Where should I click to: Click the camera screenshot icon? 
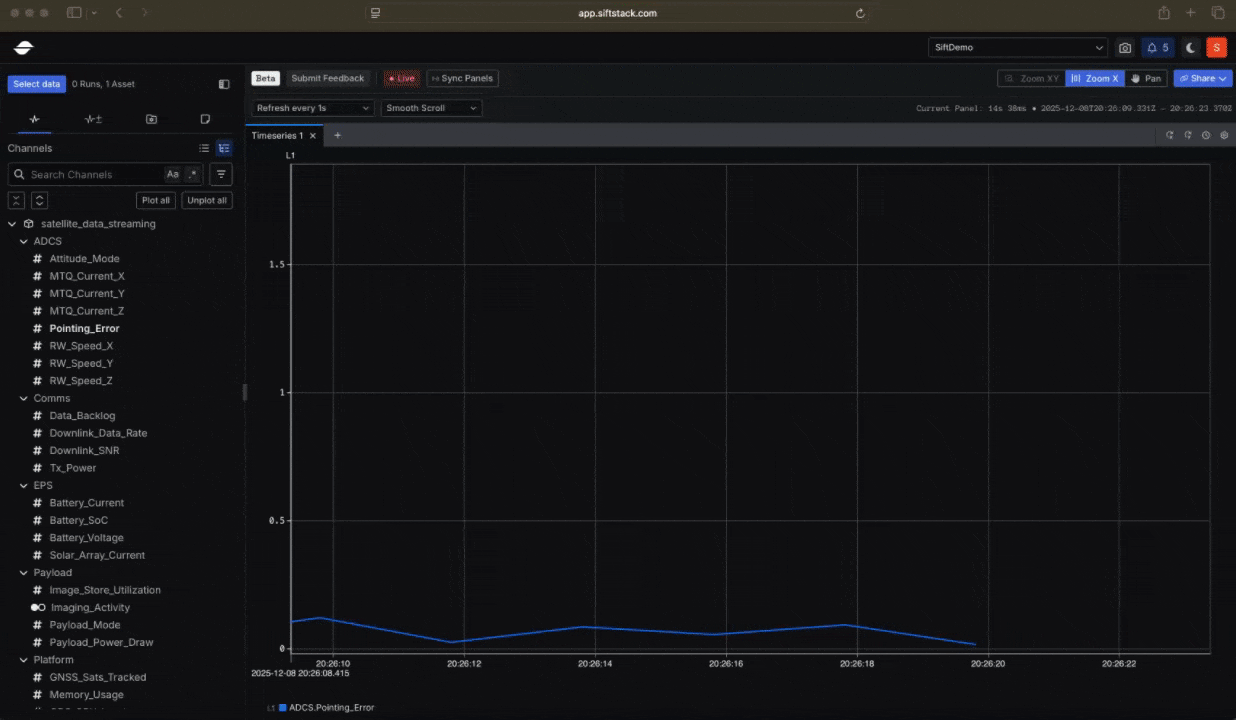(x=1125, y=48)
